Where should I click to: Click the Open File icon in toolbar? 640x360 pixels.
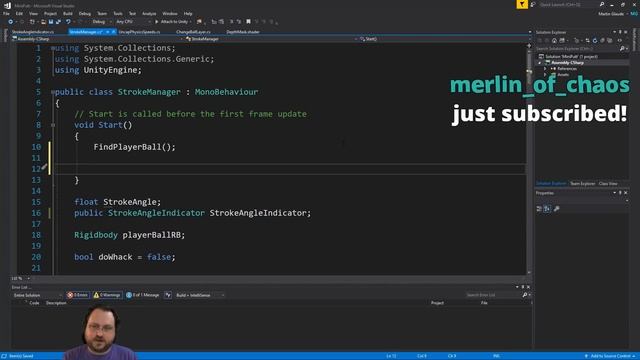pyautogui.click(x=43, y=22)
